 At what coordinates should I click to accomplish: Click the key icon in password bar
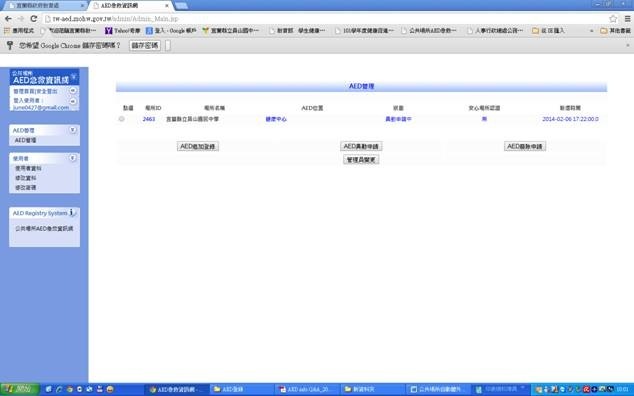click(10, 45)
